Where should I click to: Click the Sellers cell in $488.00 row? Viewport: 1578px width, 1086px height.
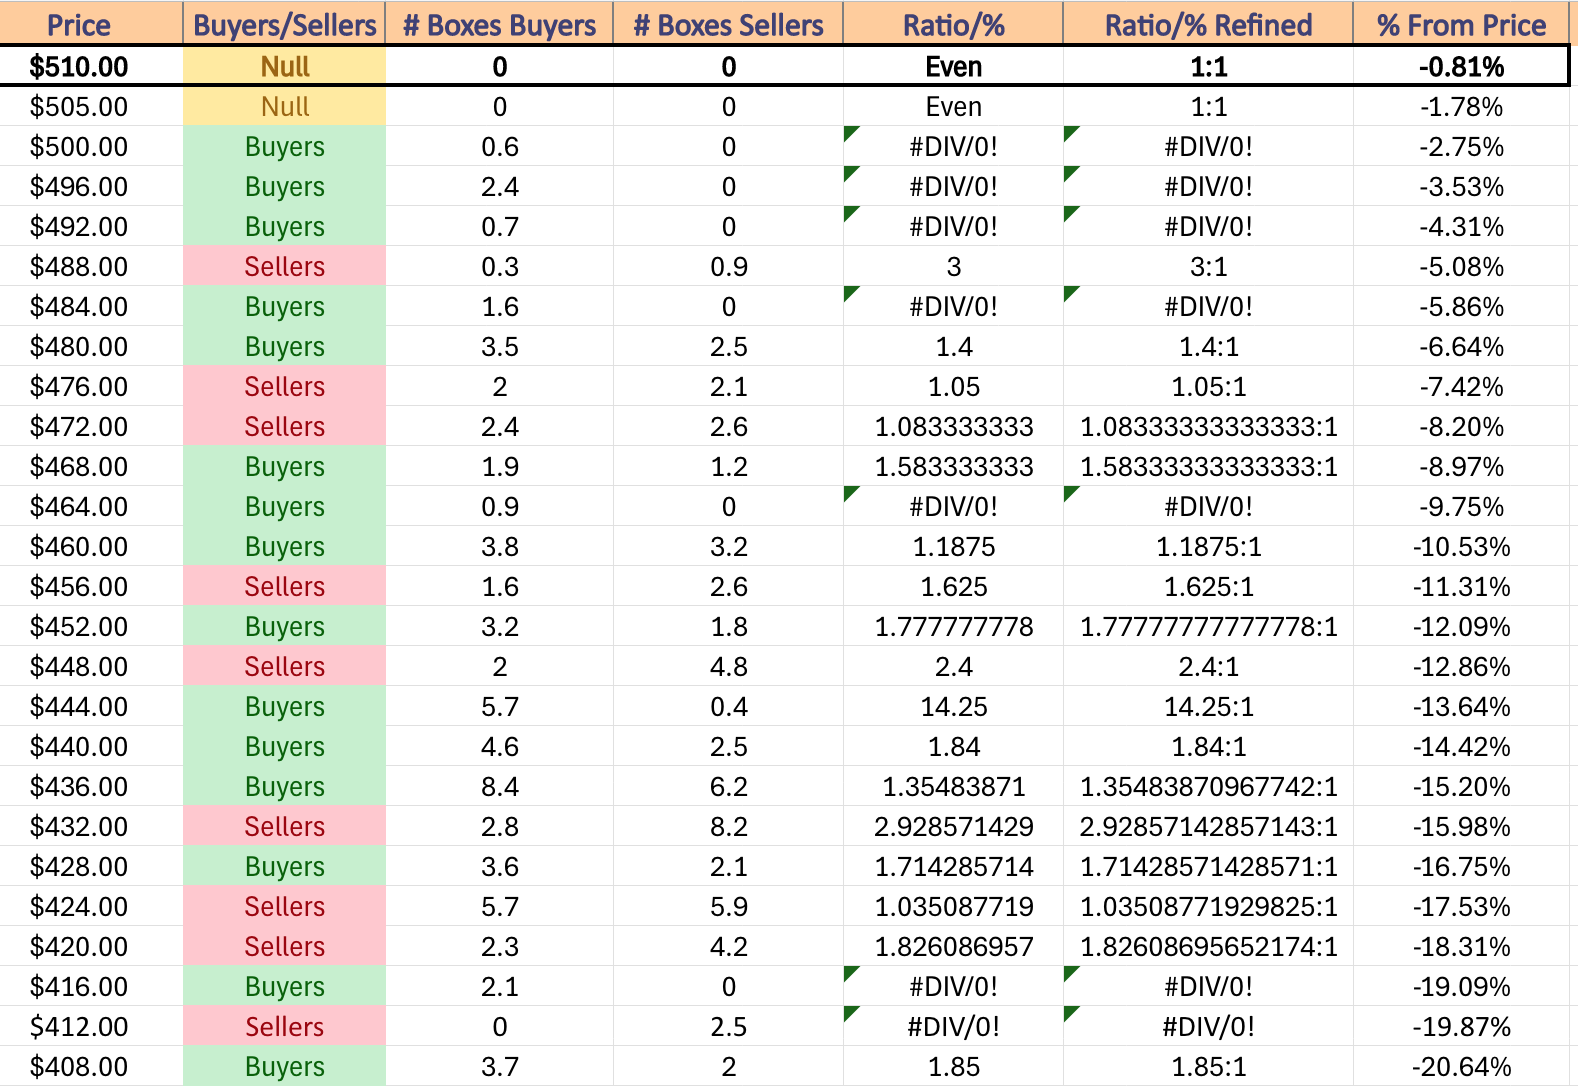pyautogui.click(x=284, y=266)
